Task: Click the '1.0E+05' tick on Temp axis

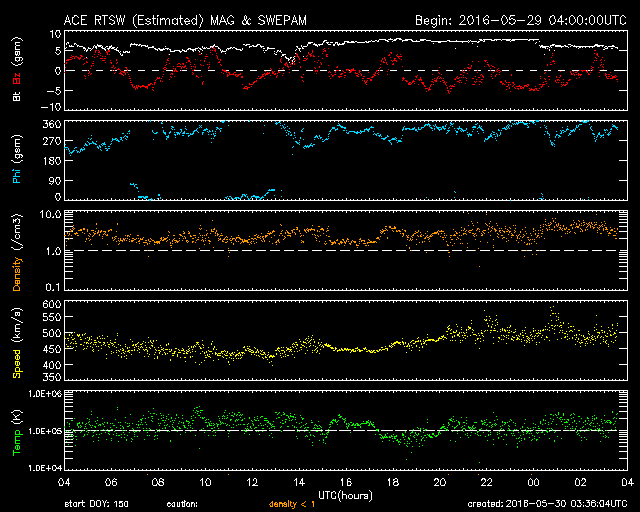Action: tap(45, 432)
